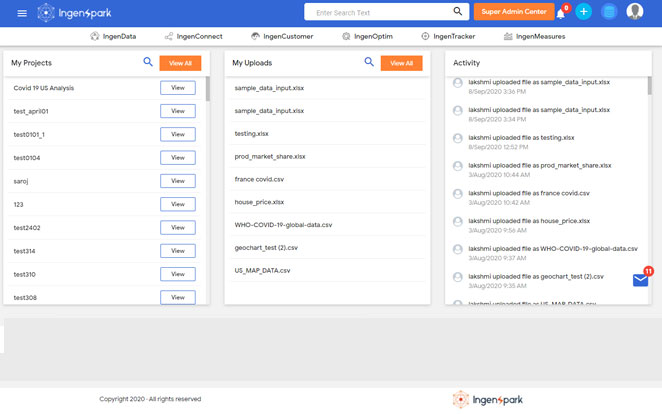Click avatar beside testing.xlsx activity
Screen dimensions: 662x414
click(x=458, y=138)
